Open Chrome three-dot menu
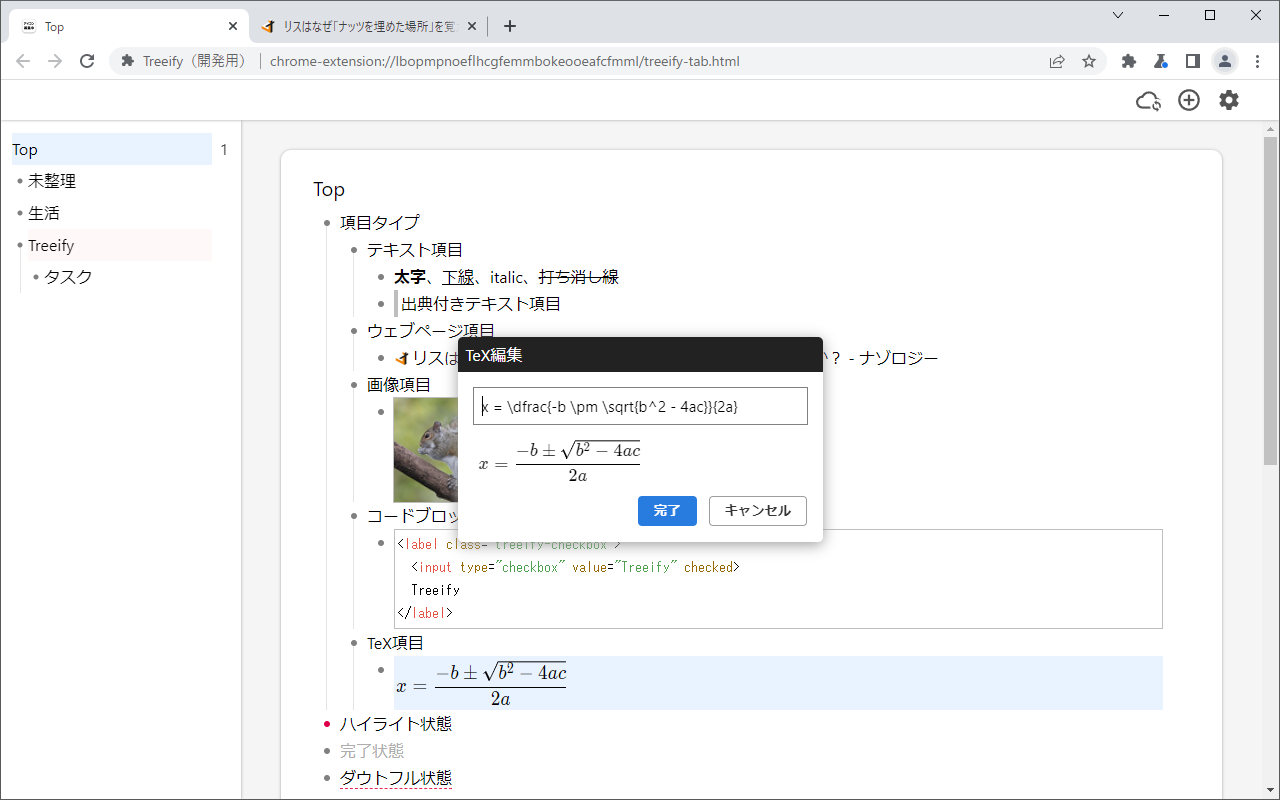Viewport: 1280px width, 800px height. (1257, 61)
